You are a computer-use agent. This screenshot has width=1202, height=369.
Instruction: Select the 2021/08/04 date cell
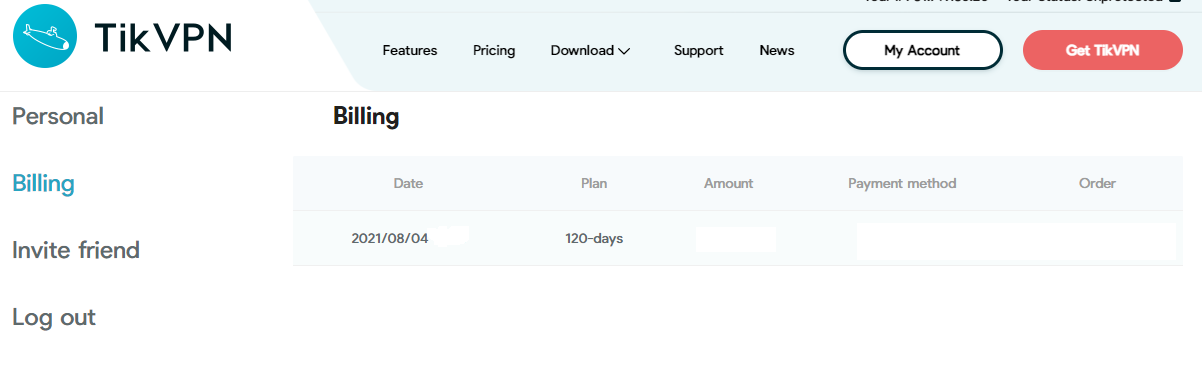(x=390, y=239)
